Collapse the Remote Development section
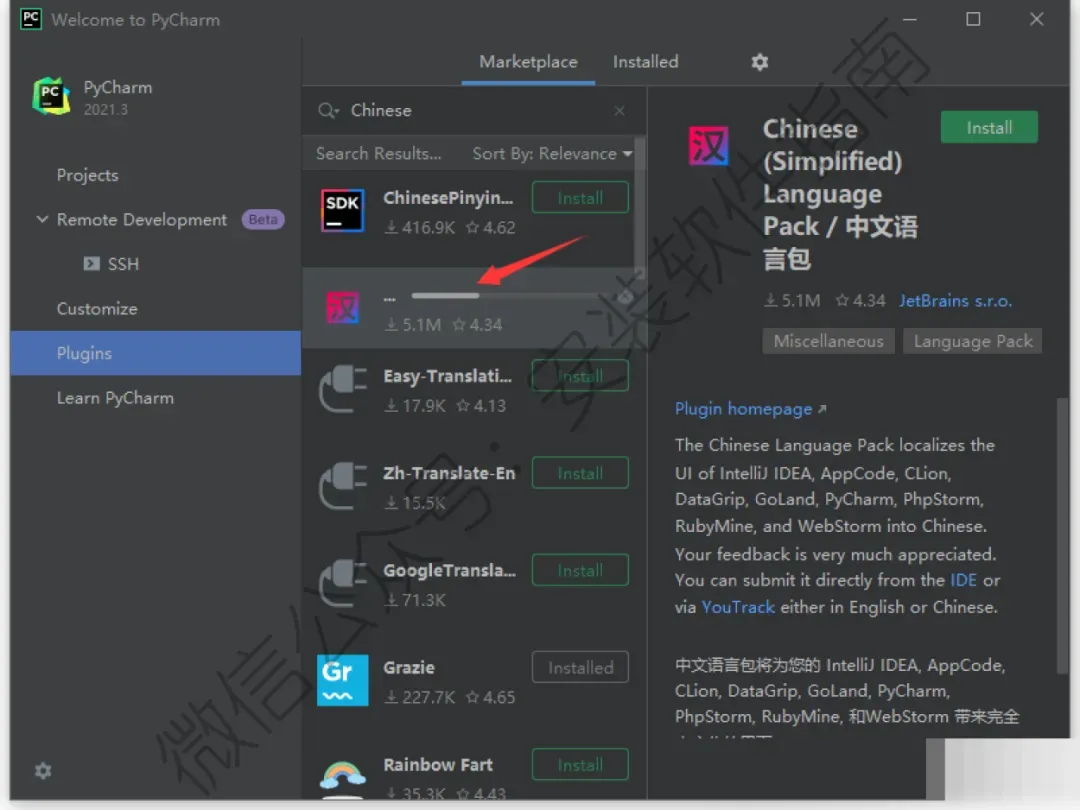Screen dimensions: 1080x810 coord(42,219)
